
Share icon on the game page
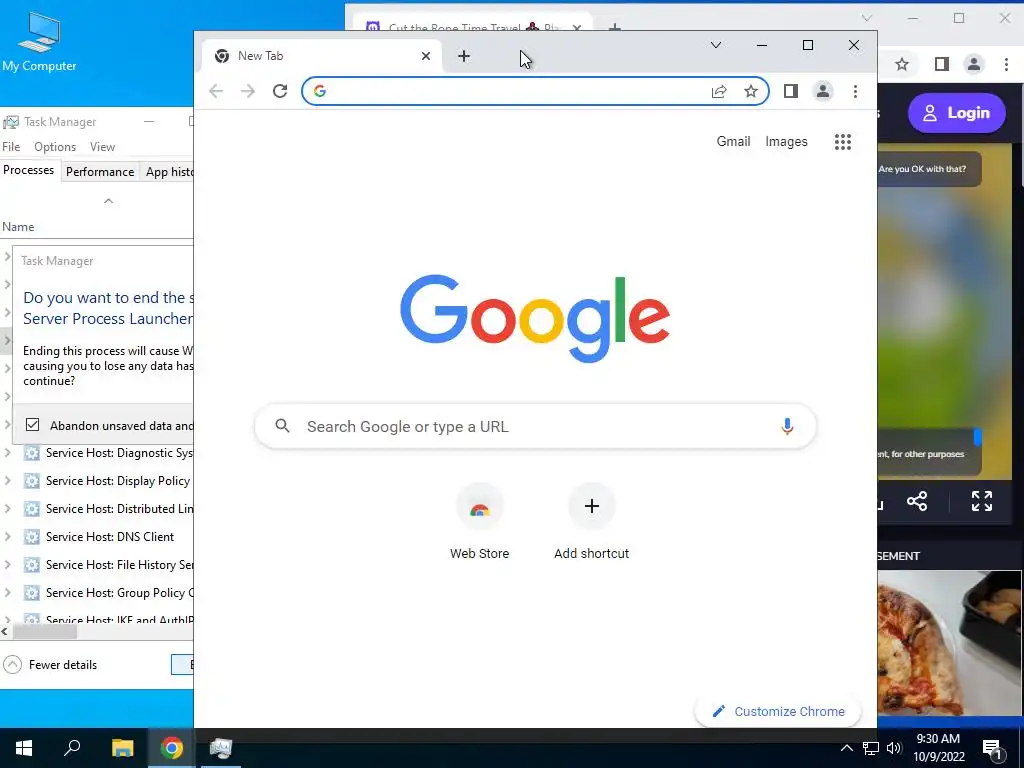click(917, 502)
